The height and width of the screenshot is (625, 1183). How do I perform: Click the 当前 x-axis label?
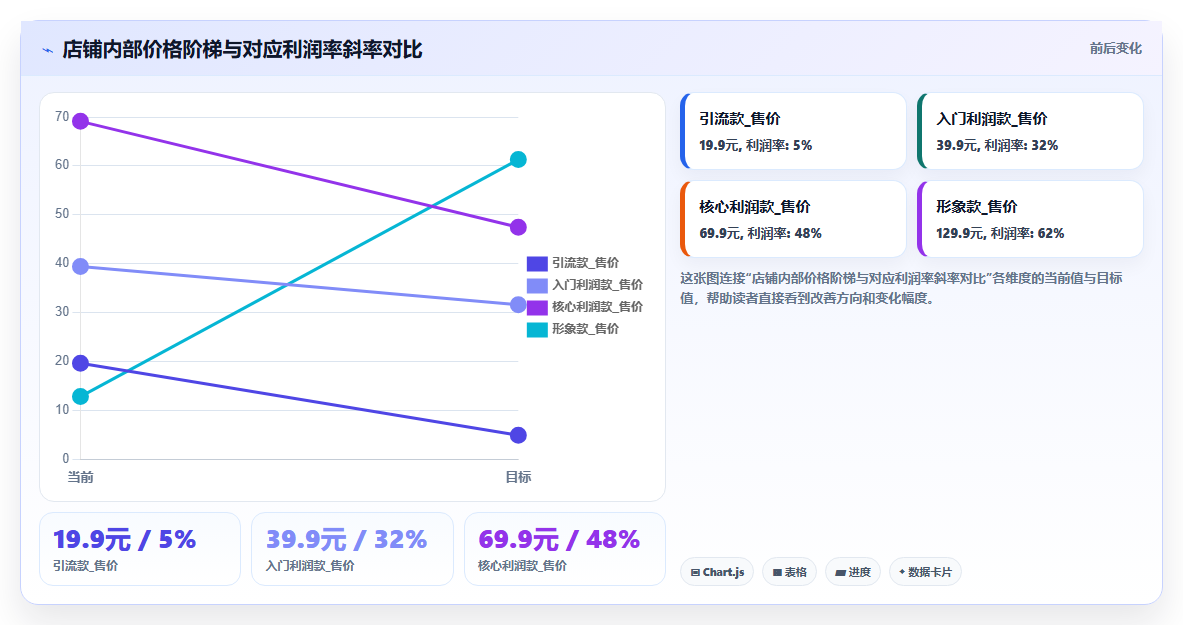[x=81, y=477]
